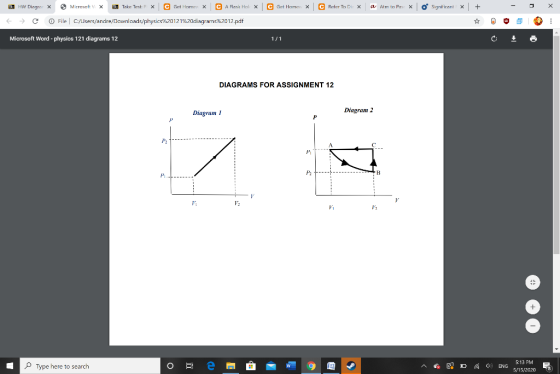Reload the current page
This screenshot has width=560, height=374.
(35, 21)
